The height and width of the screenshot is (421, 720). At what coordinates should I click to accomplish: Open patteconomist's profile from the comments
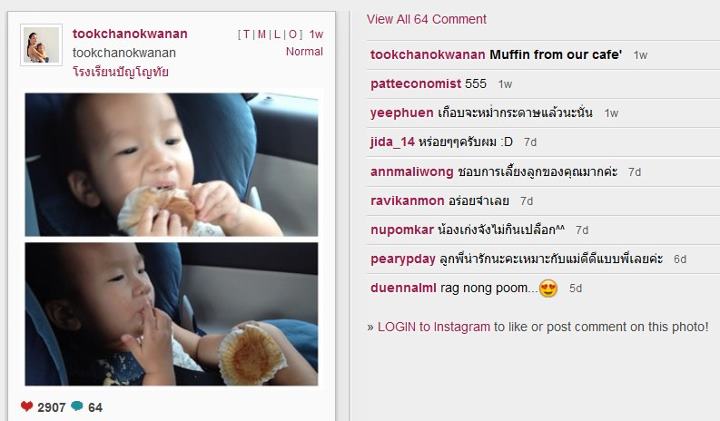(416, 84)
